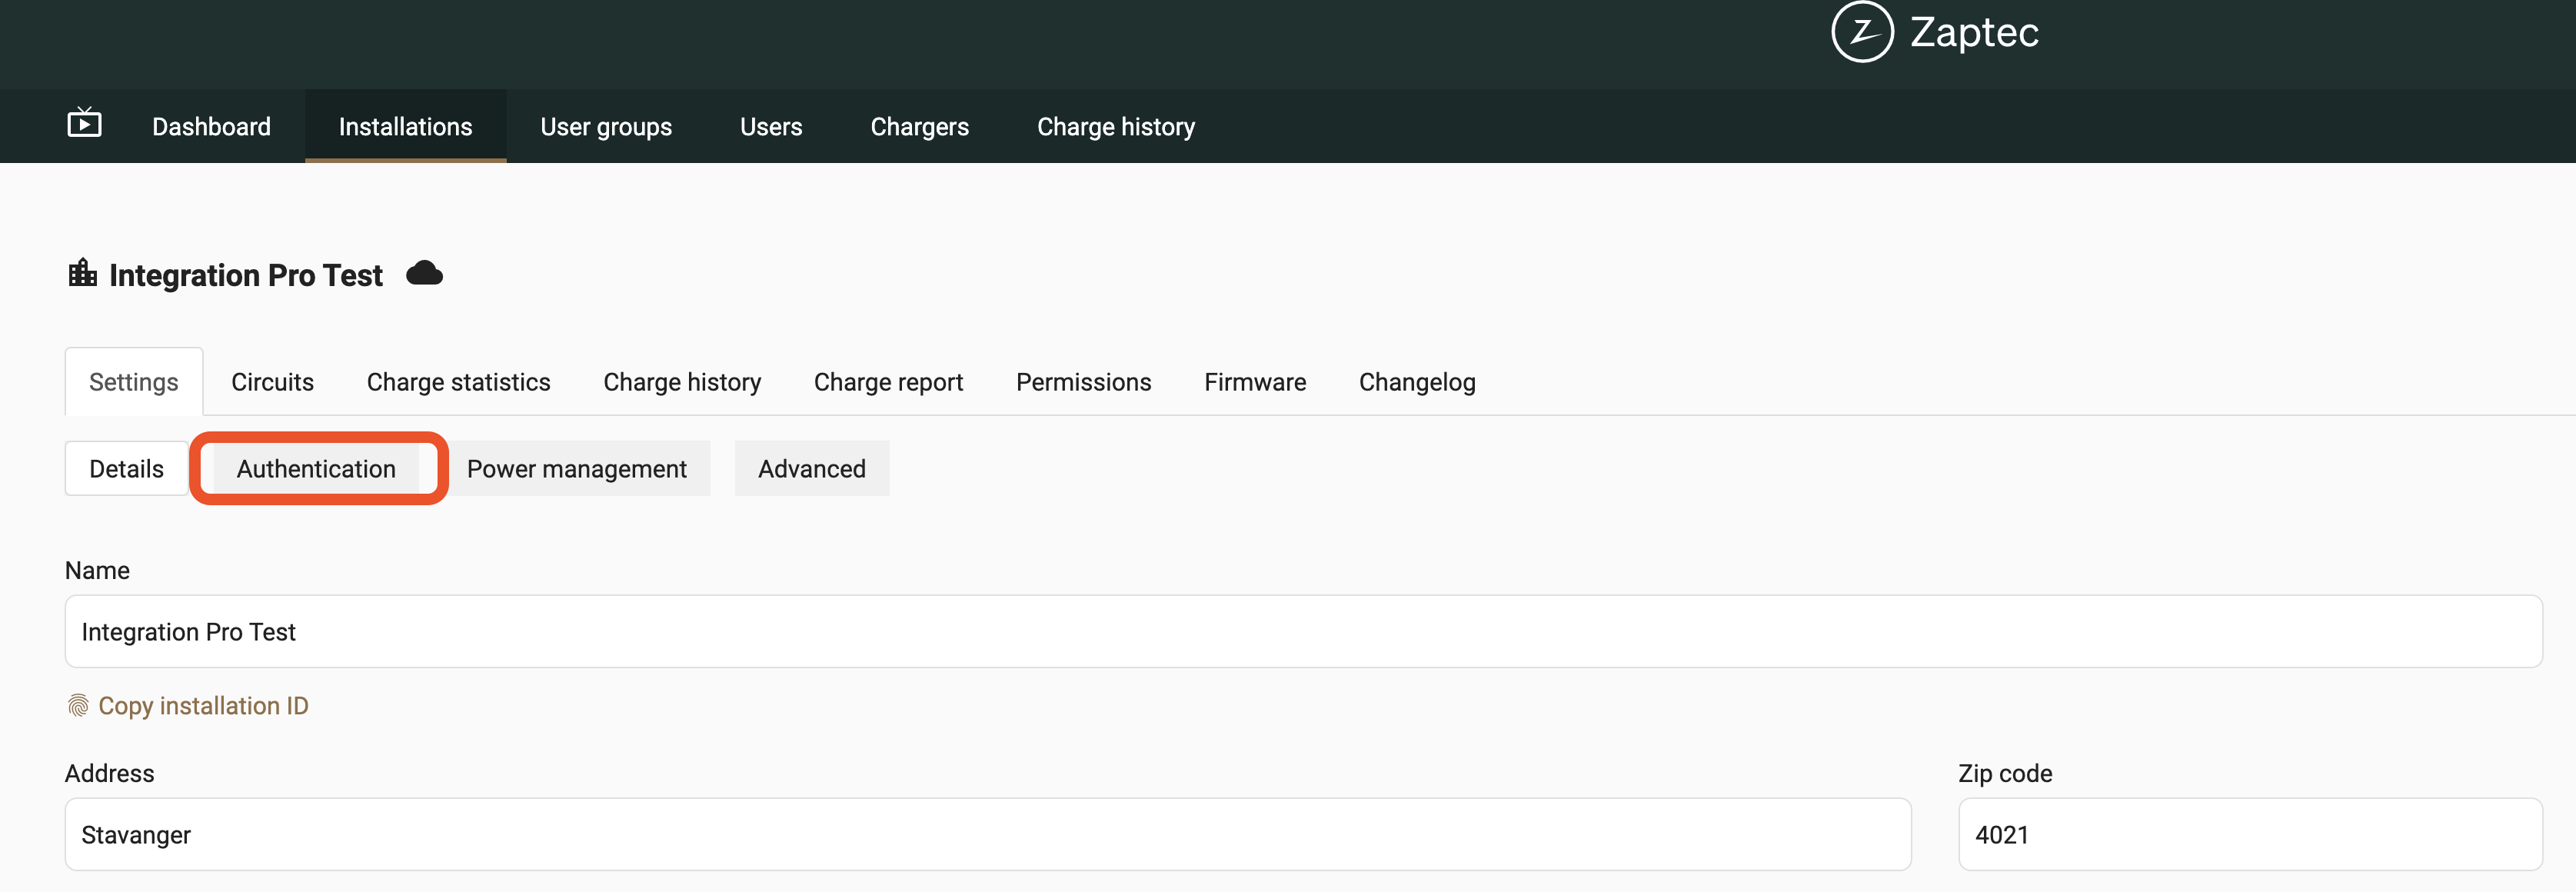Viewport: 2576px width, 892px height.
Task: Switch to Charge report tab
Action: (x=887, y=382)
